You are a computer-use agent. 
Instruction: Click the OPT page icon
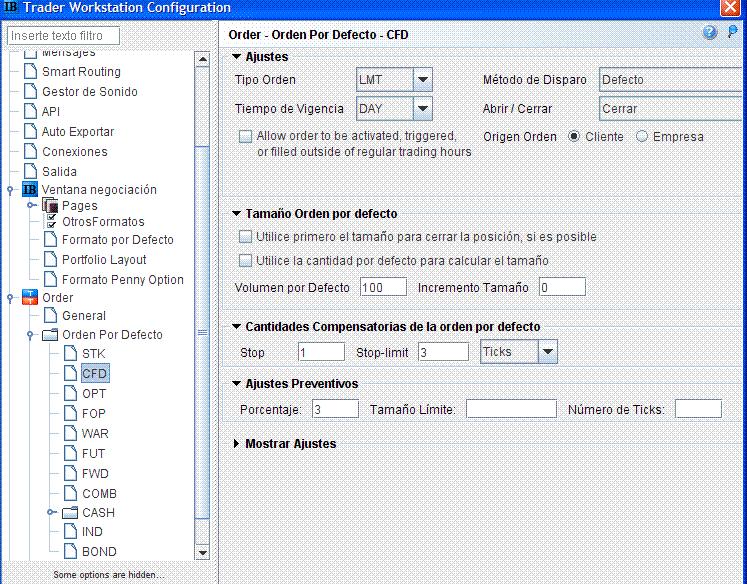coord(70,393)
